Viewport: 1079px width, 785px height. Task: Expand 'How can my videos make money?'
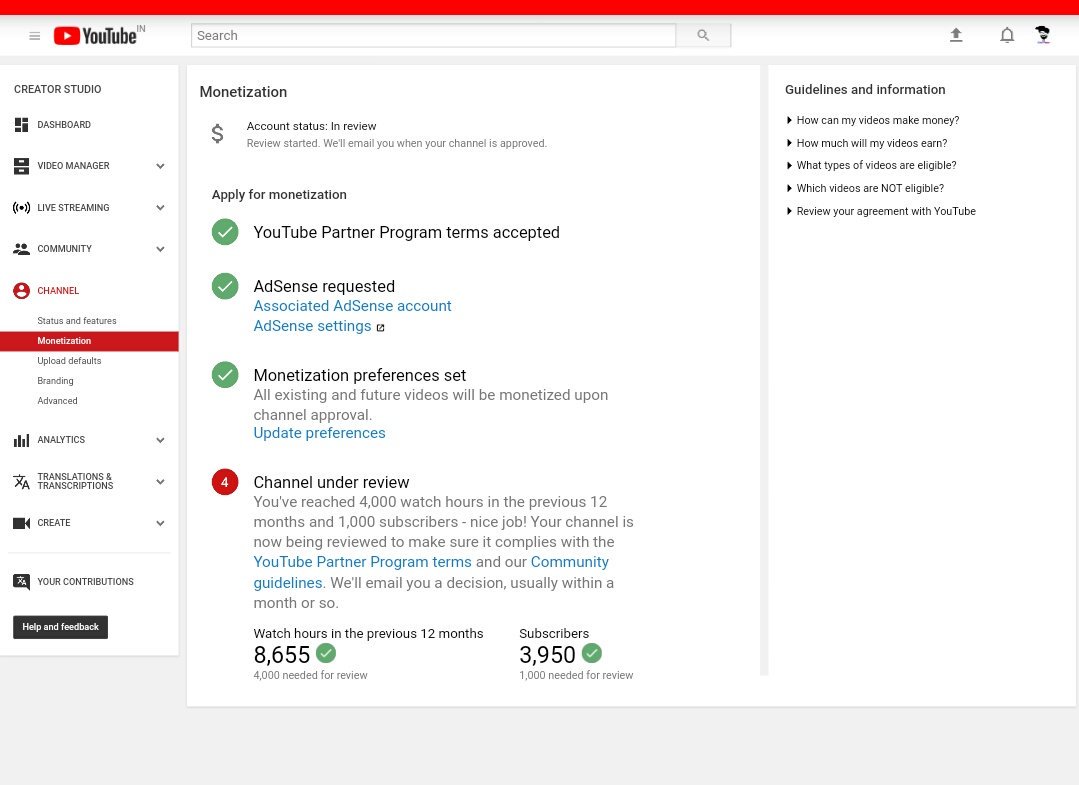pyautogui.click(x=873, y=120)
